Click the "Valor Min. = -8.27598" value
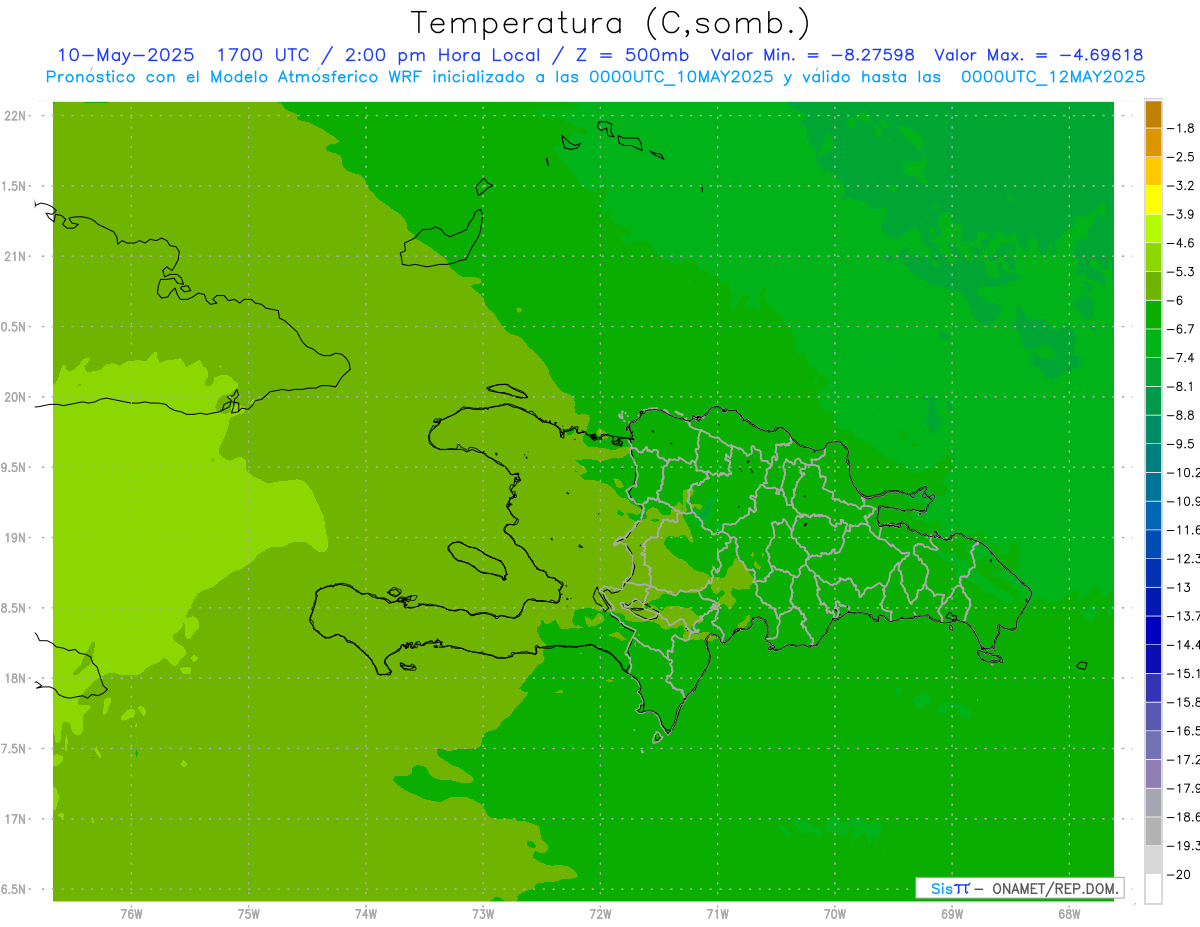This screenshot has width=1200, height=927. tap(812, 55)
